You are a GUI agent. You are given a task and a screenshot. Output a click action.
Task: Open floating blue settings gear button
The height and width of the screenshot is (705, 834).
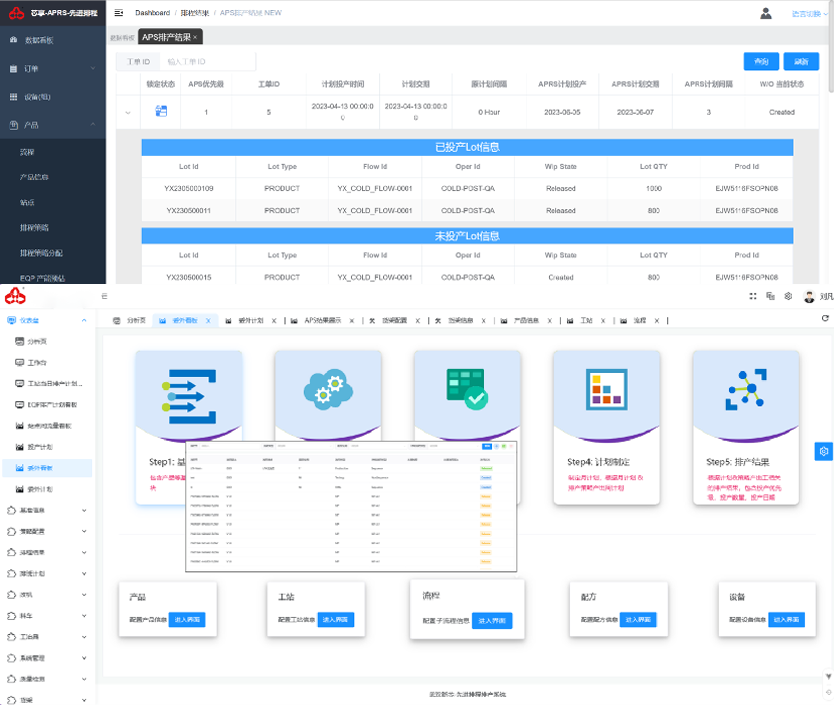click(x=824, y=451)
